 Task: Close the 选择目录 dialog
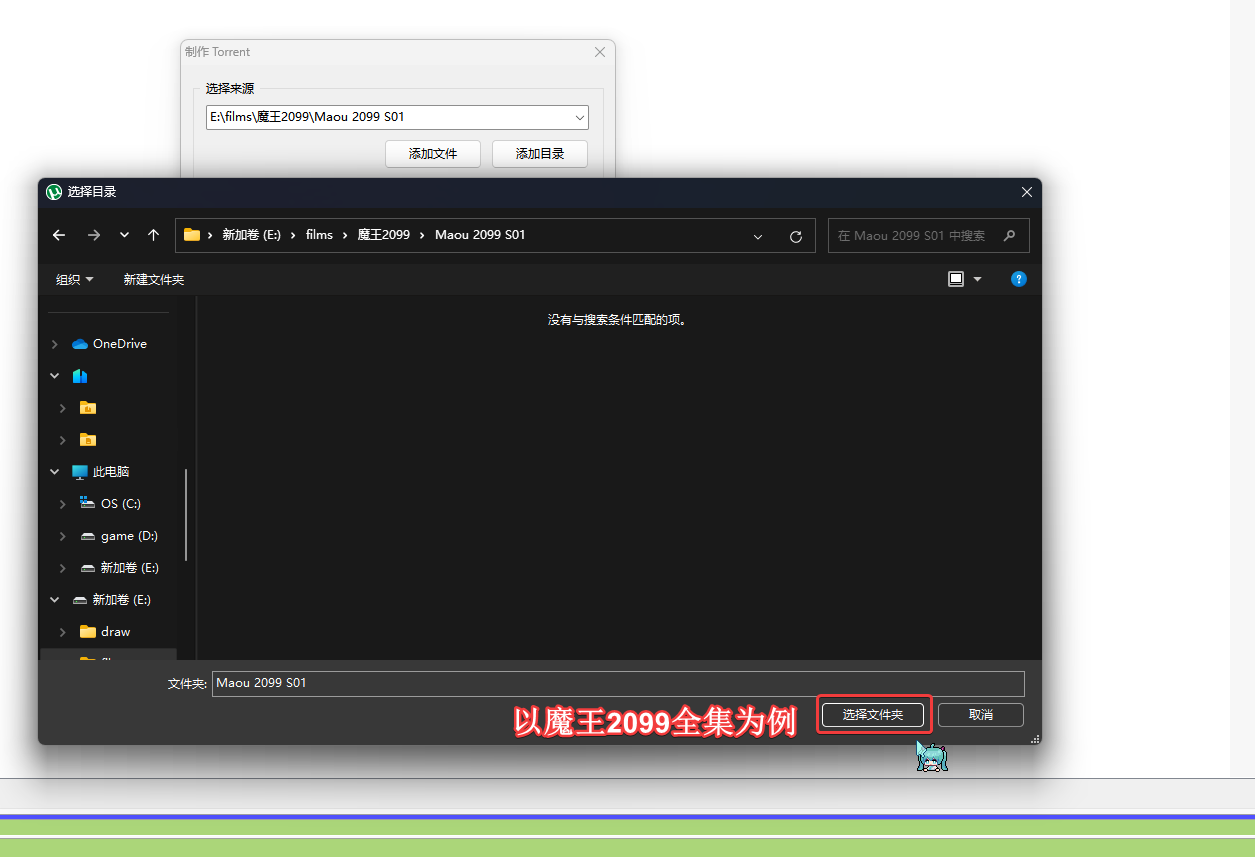click(1026, 192)
